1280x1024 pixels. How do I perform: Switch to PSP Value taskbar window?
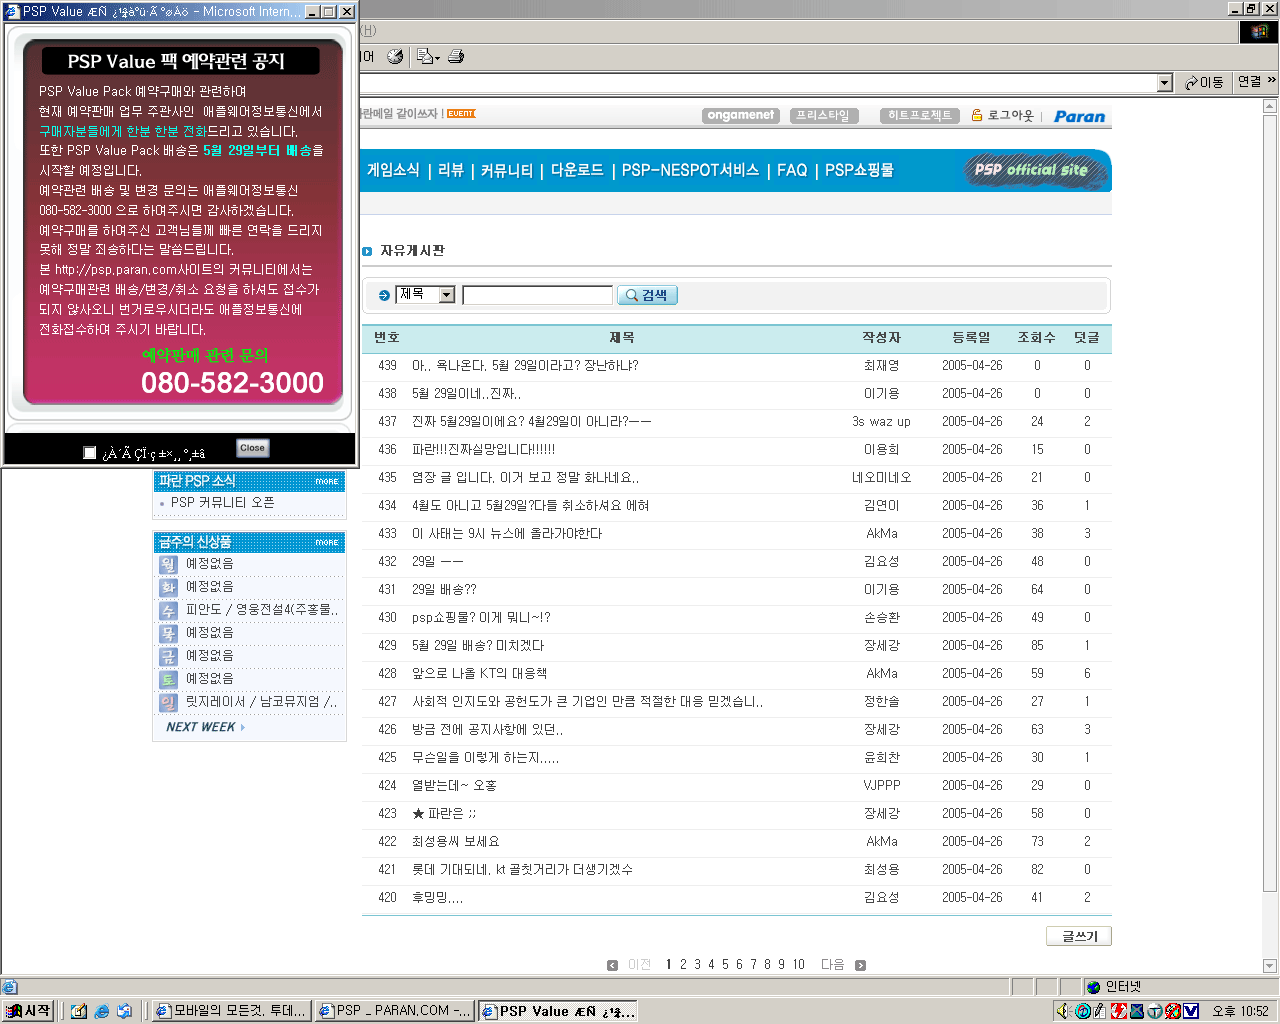[x=557, y=1011]
